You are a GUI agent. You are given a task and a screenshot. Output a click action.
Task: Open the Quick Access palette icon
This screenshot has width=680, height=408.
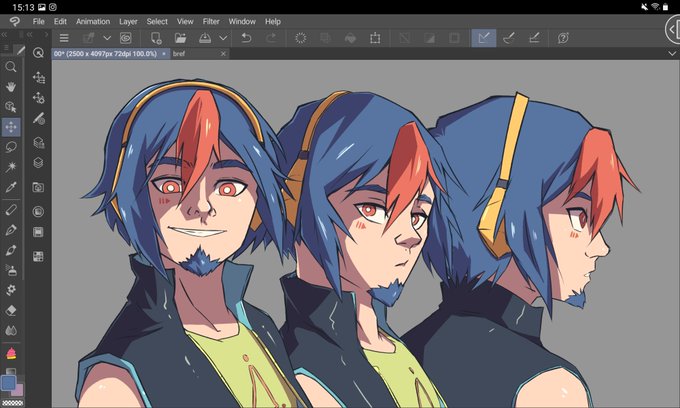(x=38, y=53)
